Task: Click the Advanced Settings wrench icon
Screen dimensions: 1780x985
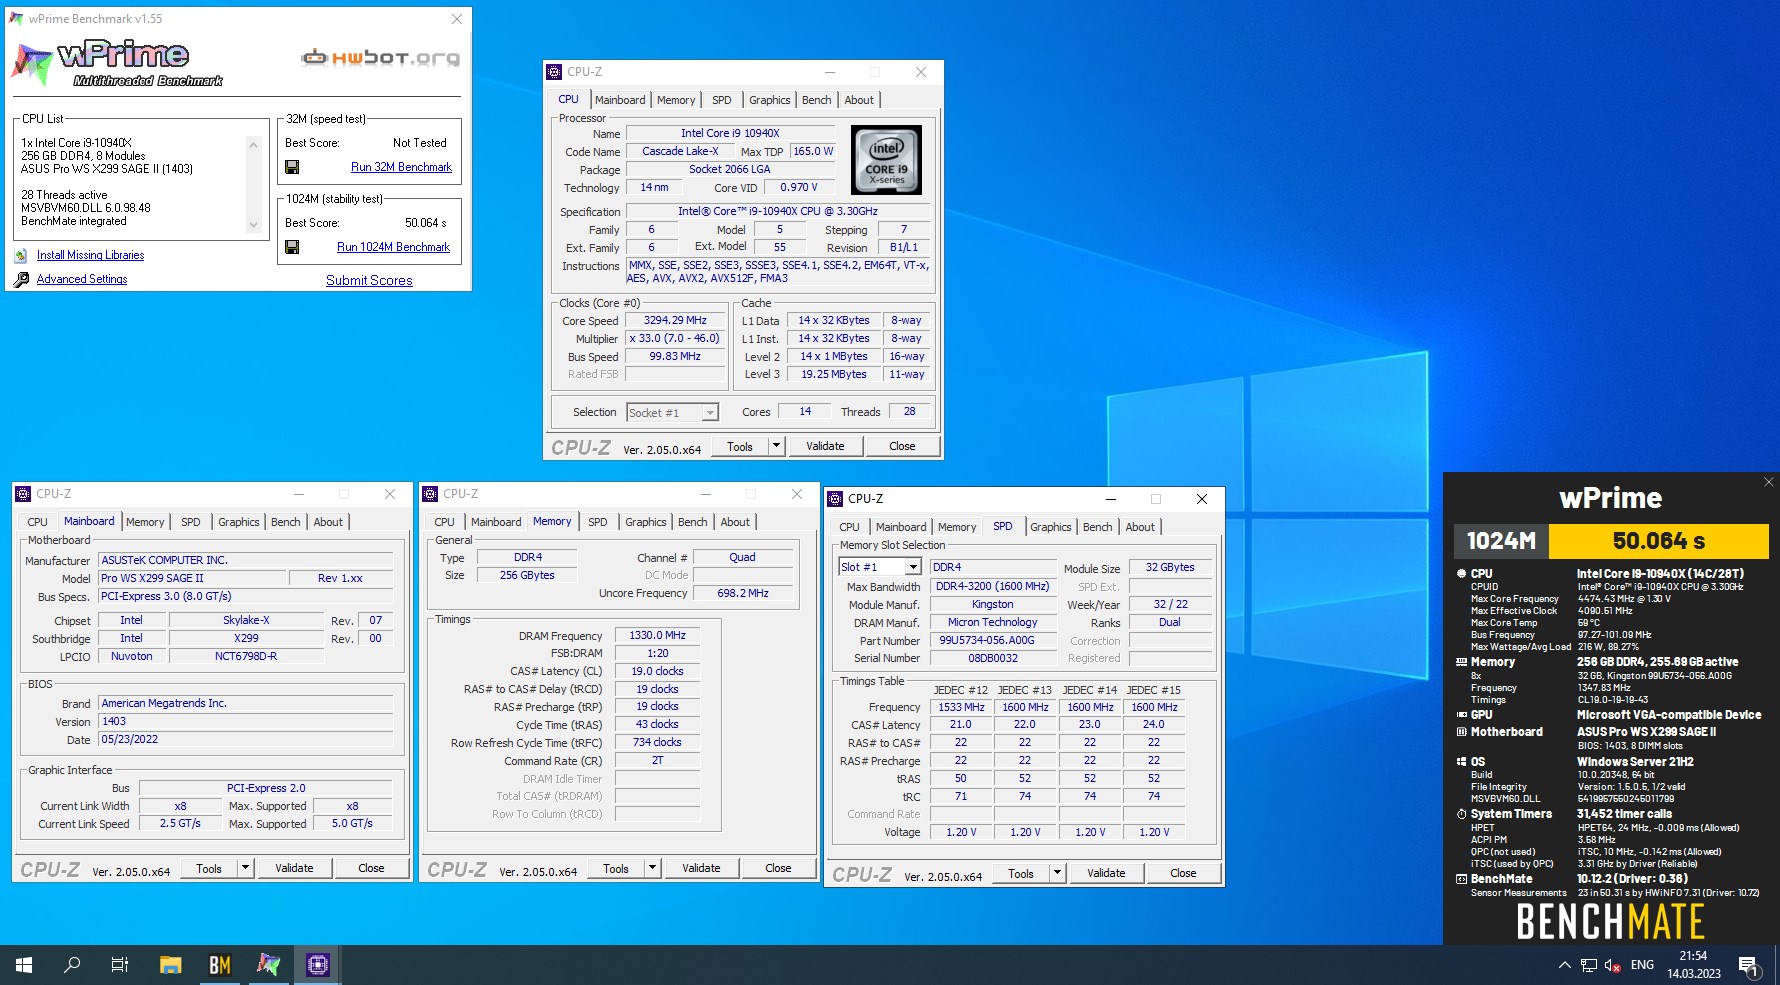Action: tap(21, 280)
